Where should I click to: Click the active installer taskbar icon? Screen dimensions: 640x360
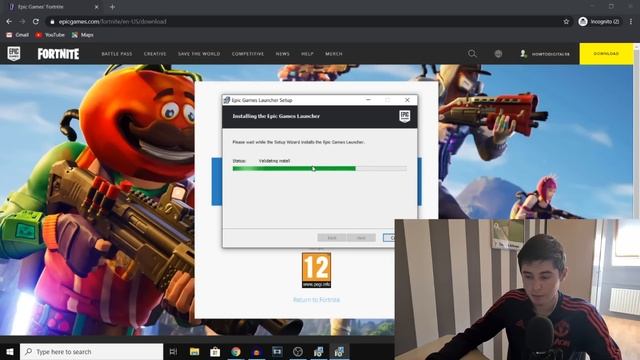(x=339, y=351)
